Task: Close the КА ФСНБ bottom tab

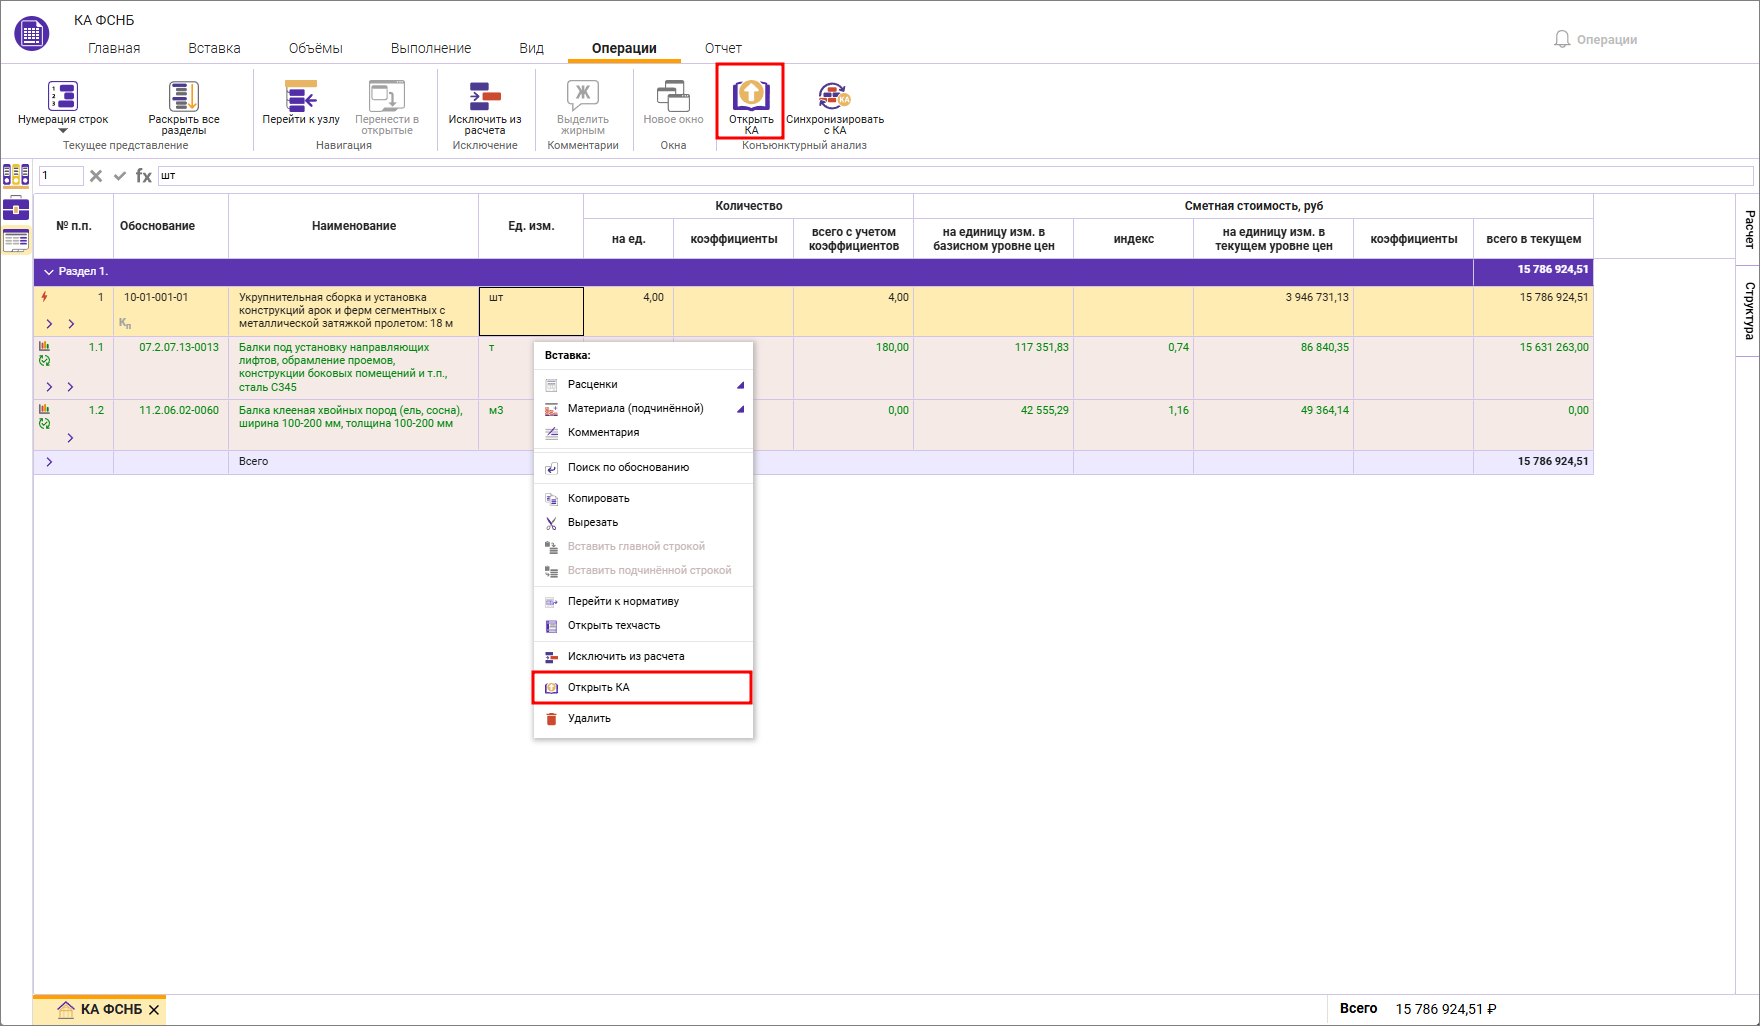Action: [154, 1010]
